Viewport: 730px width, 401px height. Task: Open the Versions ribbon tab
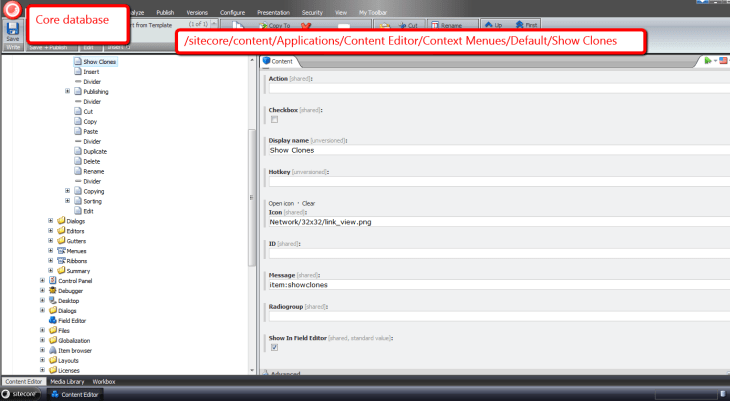(x=197, y=13)
